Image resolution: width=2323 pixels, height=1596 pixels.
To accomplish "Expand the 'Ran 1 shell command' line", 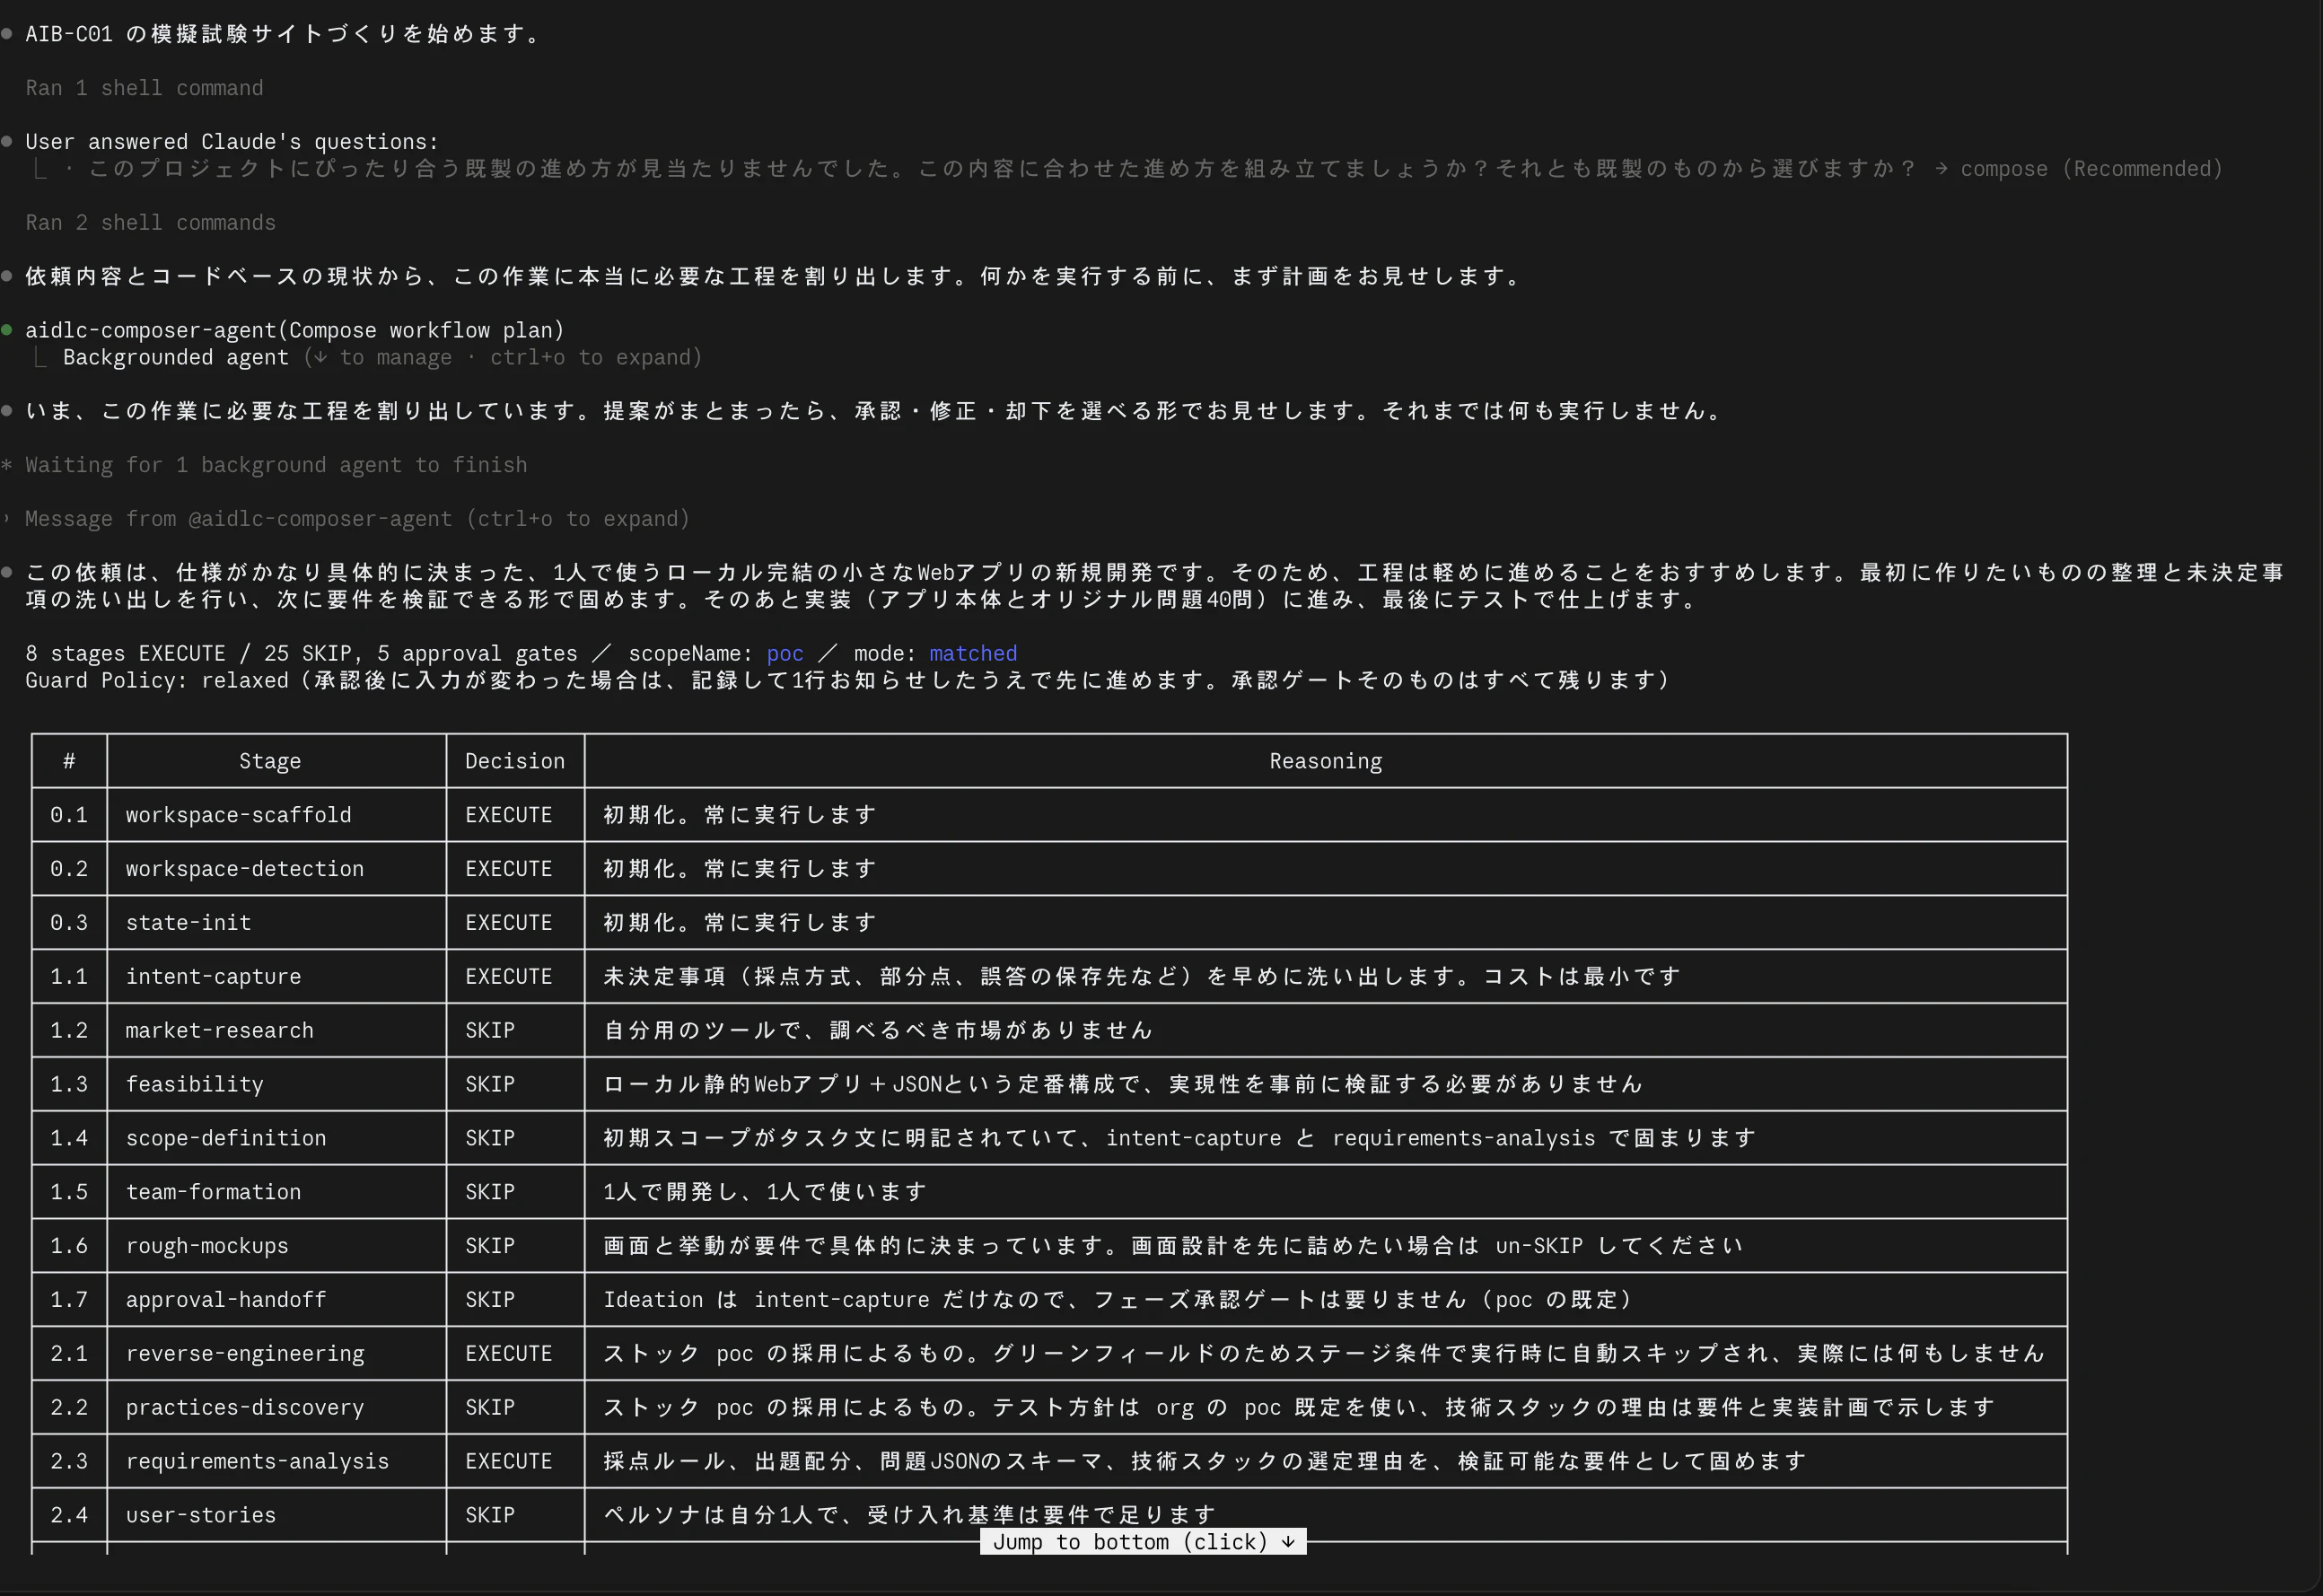I will tap(144, 88).
